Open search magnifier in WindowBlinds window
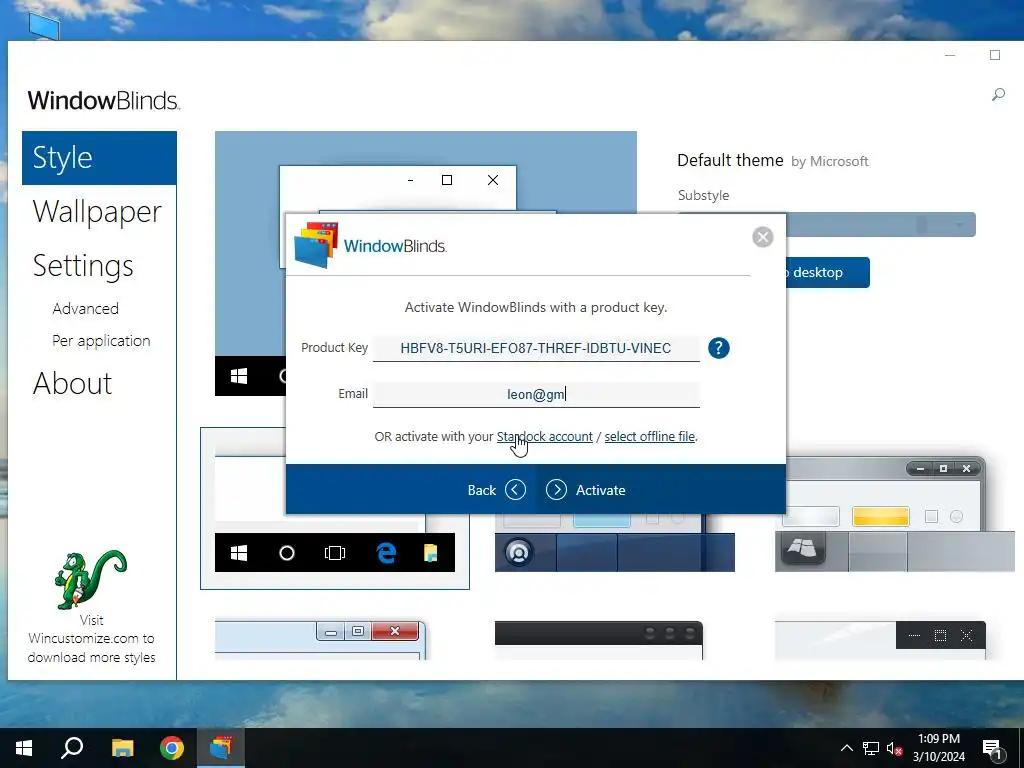Image resolution: width=1024 pixels, height=768 pixels. click(998, 95)
